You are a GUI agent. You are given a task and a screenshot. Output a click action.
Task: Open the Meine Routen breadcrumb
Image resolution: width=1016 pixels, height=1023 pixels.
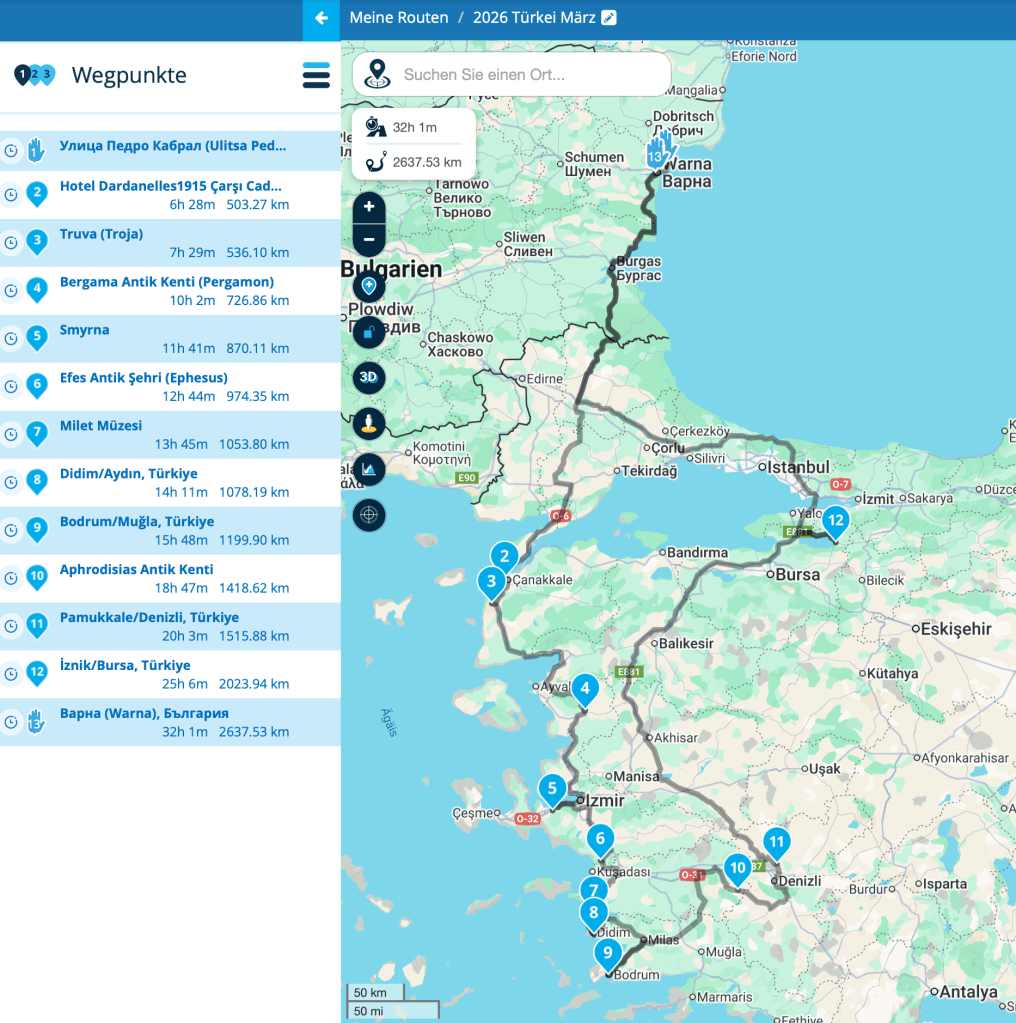click(x=399, y=18)
